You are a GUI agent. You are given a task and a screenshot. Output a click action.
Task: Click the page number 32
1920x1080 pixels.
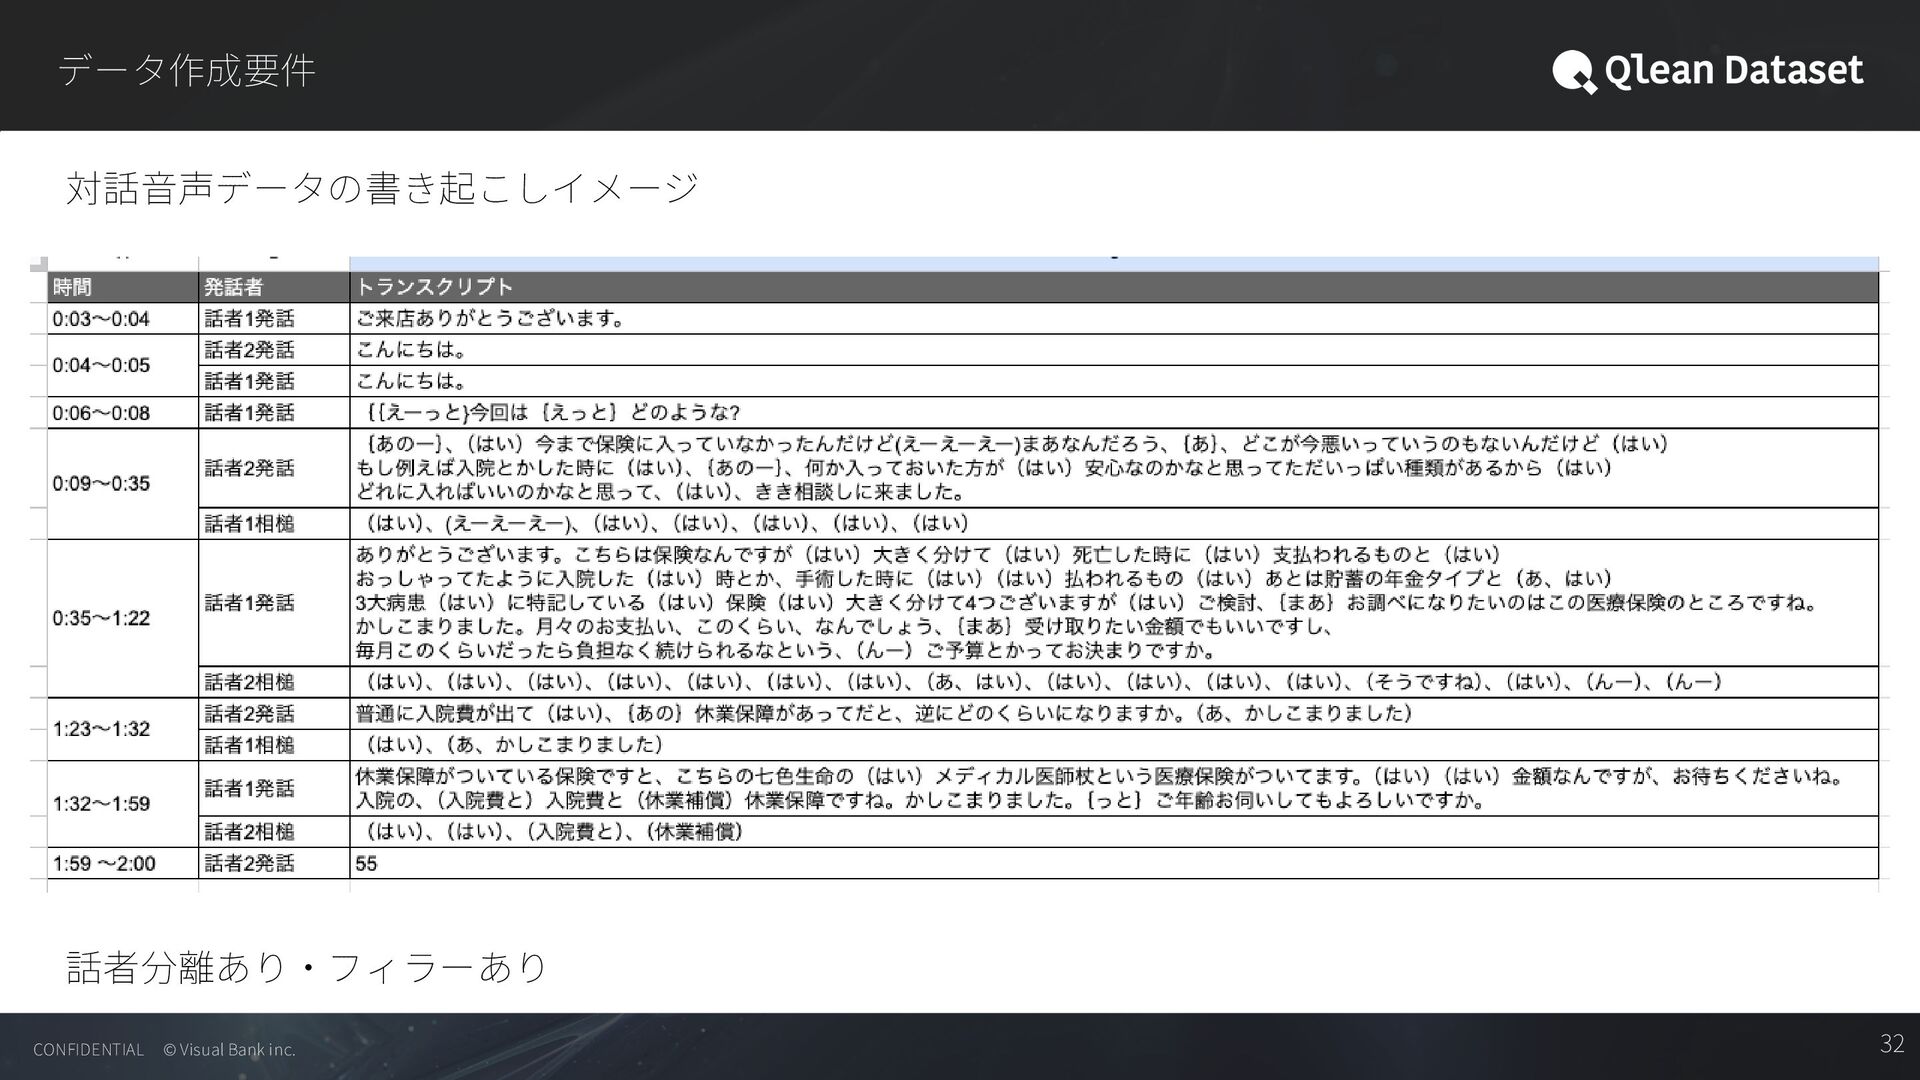tap(1892, 1044)
